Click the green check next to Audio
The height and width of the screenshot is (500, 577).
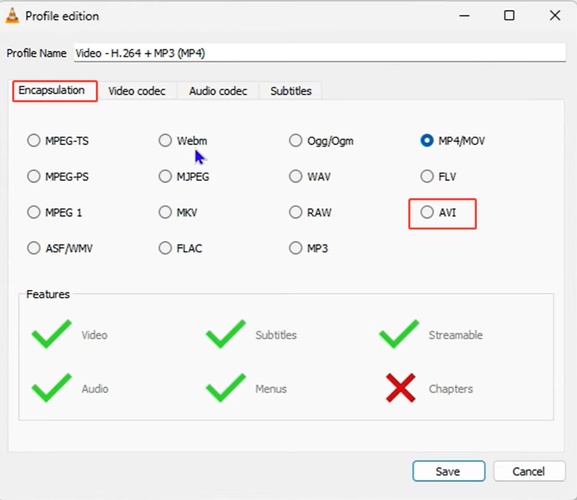[x=52, y=387]
